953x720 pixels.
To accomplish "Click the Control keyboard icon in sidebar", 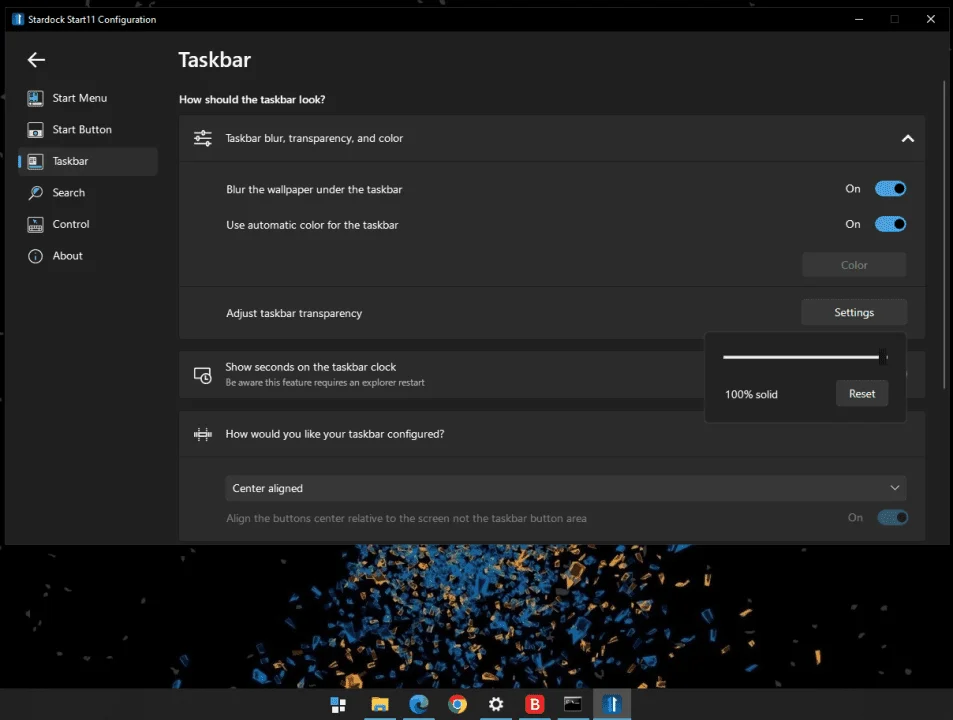I will tap(35, 224).
